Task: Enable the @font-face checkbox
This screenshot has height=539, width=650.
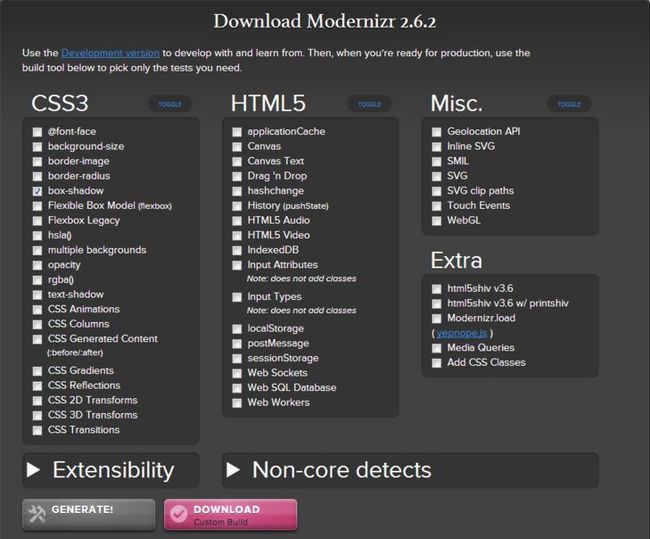Action: [37, 132]
